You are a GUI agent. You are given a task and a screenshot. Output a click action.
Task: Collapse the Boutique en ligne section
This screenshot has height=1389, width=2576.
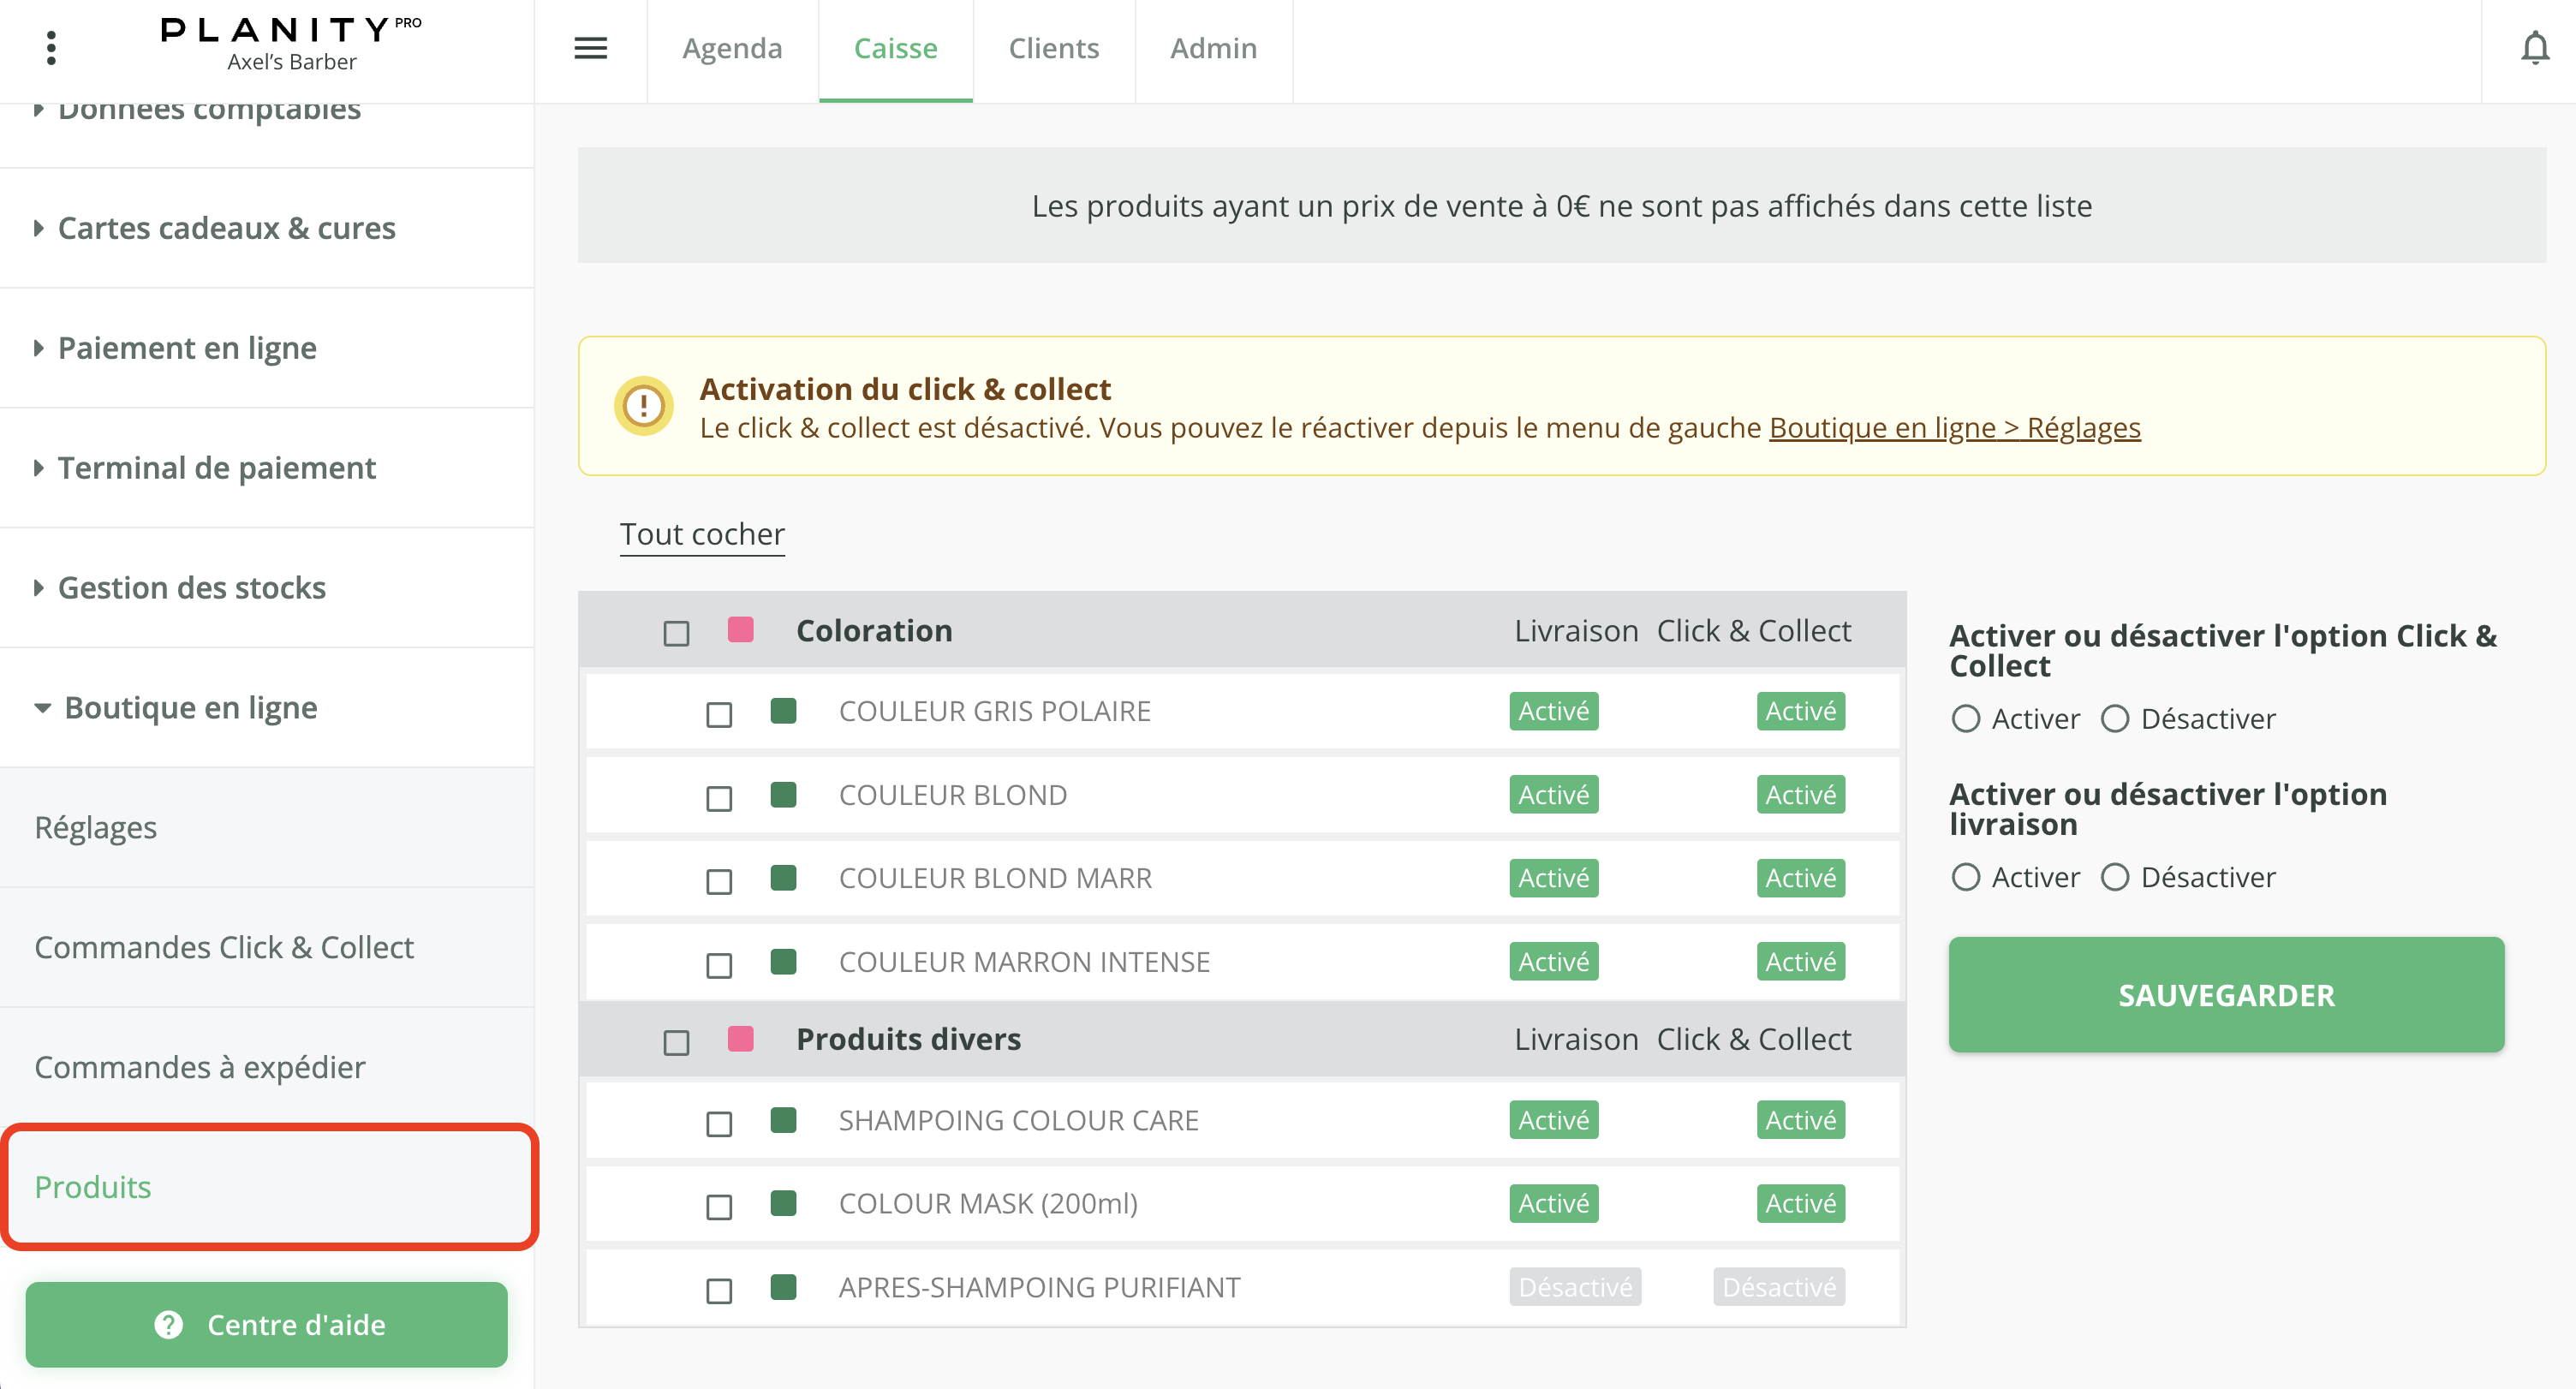click(x=190, y=708)
